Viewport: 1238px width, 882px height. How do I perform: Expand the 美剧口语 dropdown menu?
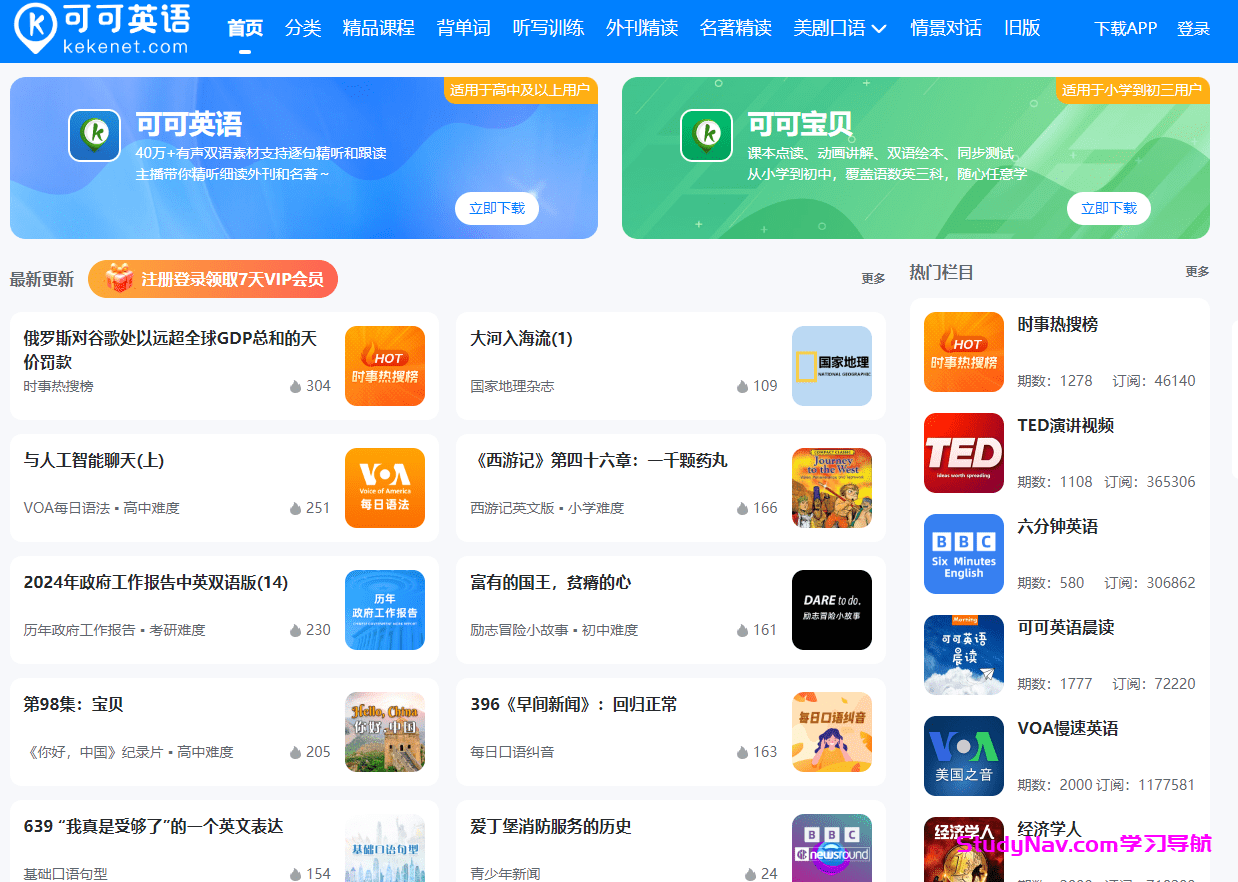point(839,28)
